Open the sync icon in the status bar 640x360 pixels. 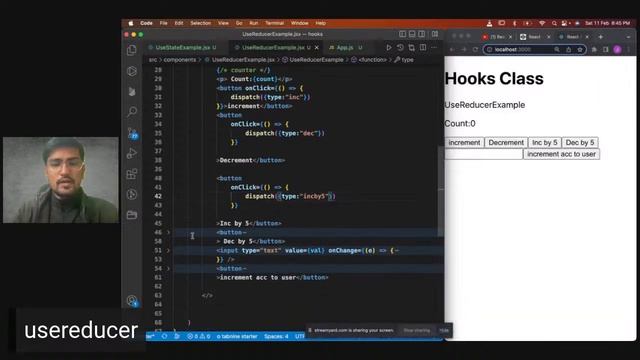point(164,336)
